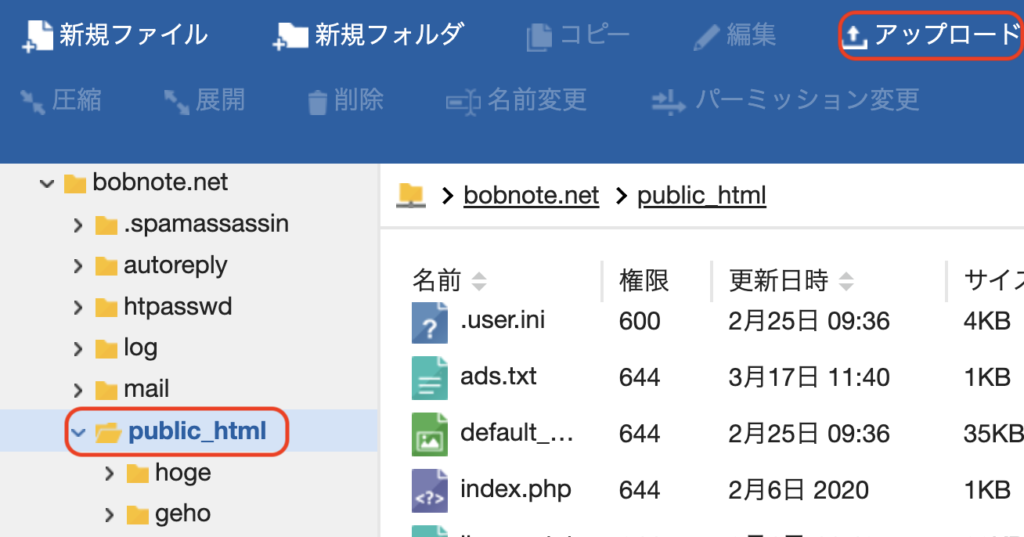Click the 新規フォルダ button label
This screenshot has height=537, width=1024.
390,35
